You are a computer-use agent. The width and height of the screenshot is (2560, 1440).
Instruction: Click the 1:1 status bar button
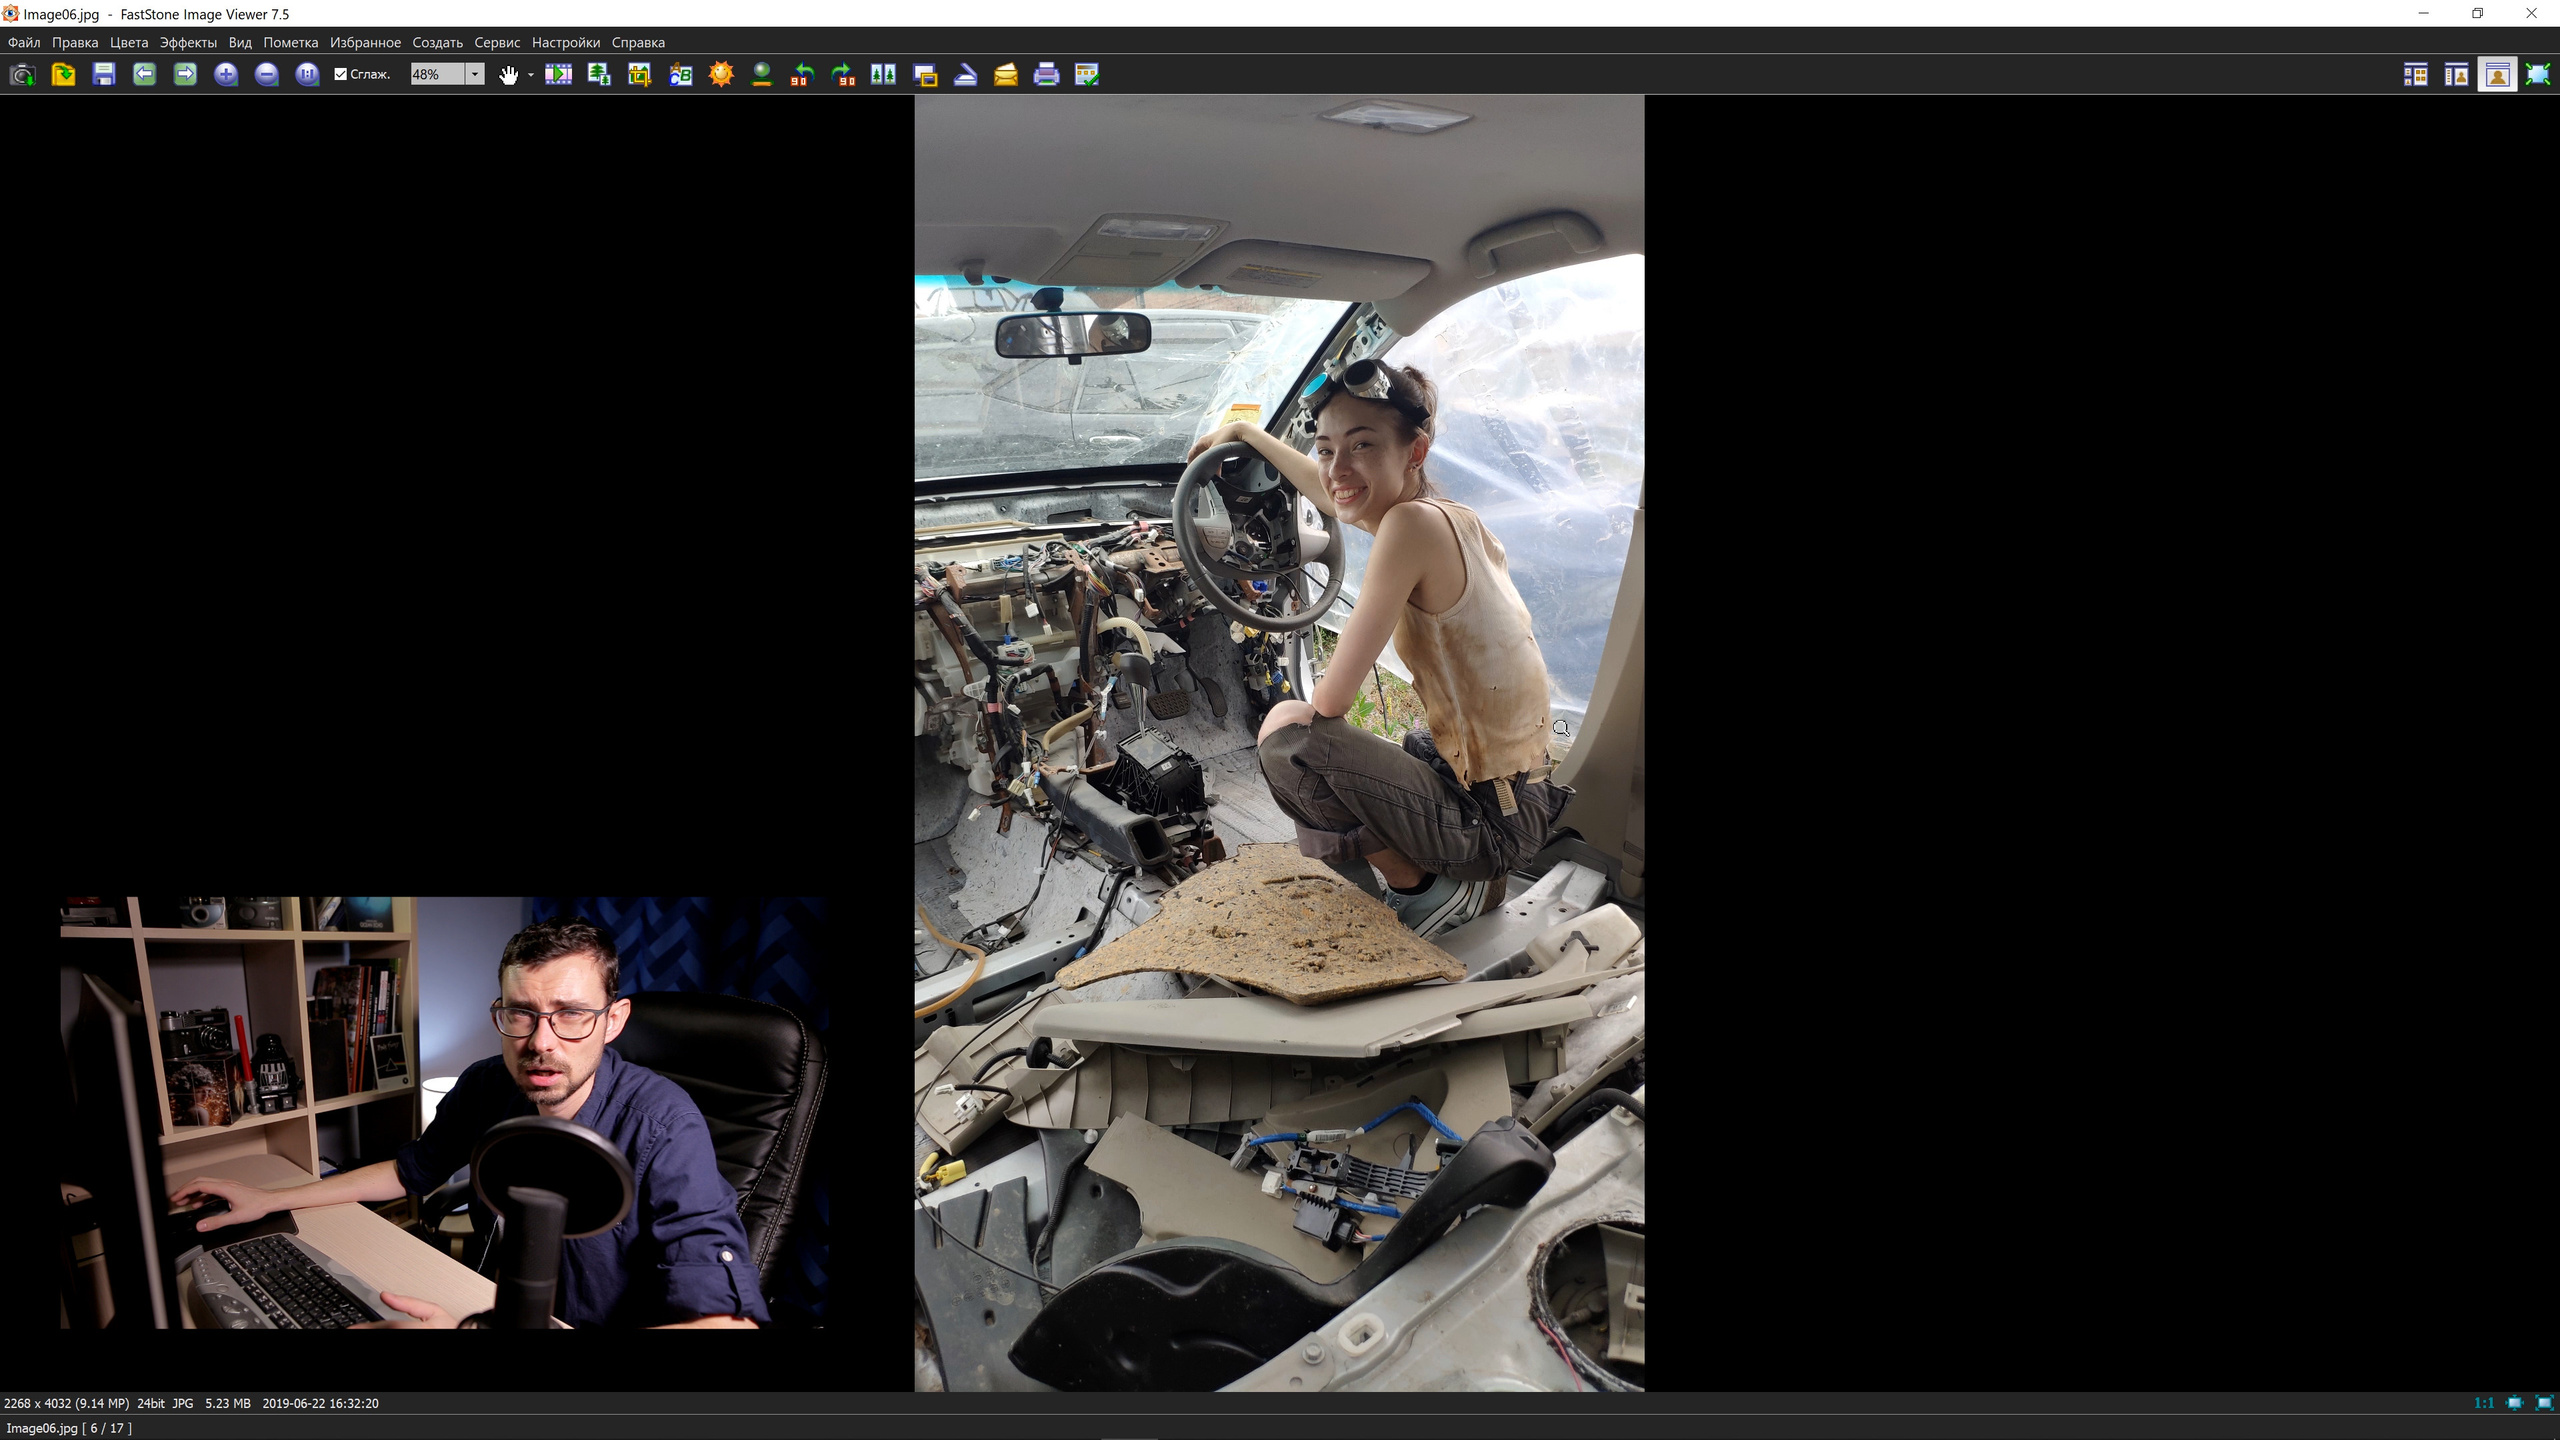2483,1403
